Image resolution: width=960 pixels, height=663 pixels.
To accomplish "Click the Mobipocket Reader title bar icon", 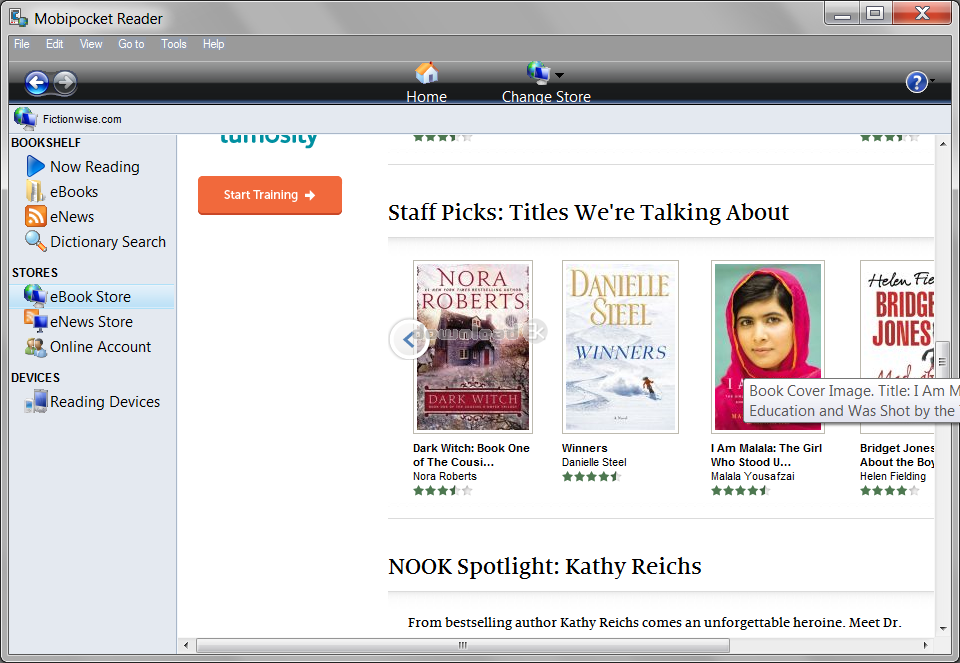I will (x=18, y=17).
